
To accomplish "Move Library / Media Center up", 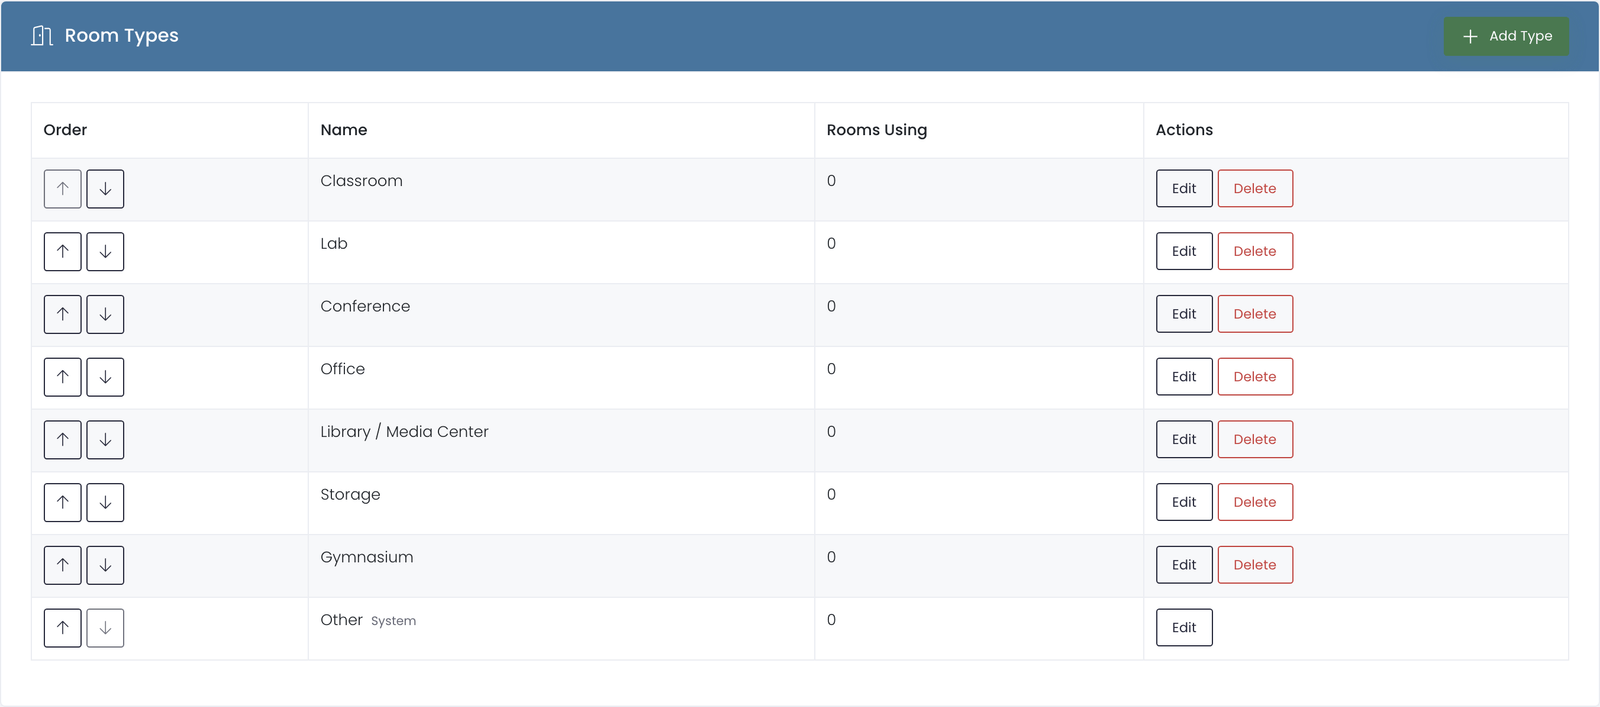I will click(x=63, y=440).
